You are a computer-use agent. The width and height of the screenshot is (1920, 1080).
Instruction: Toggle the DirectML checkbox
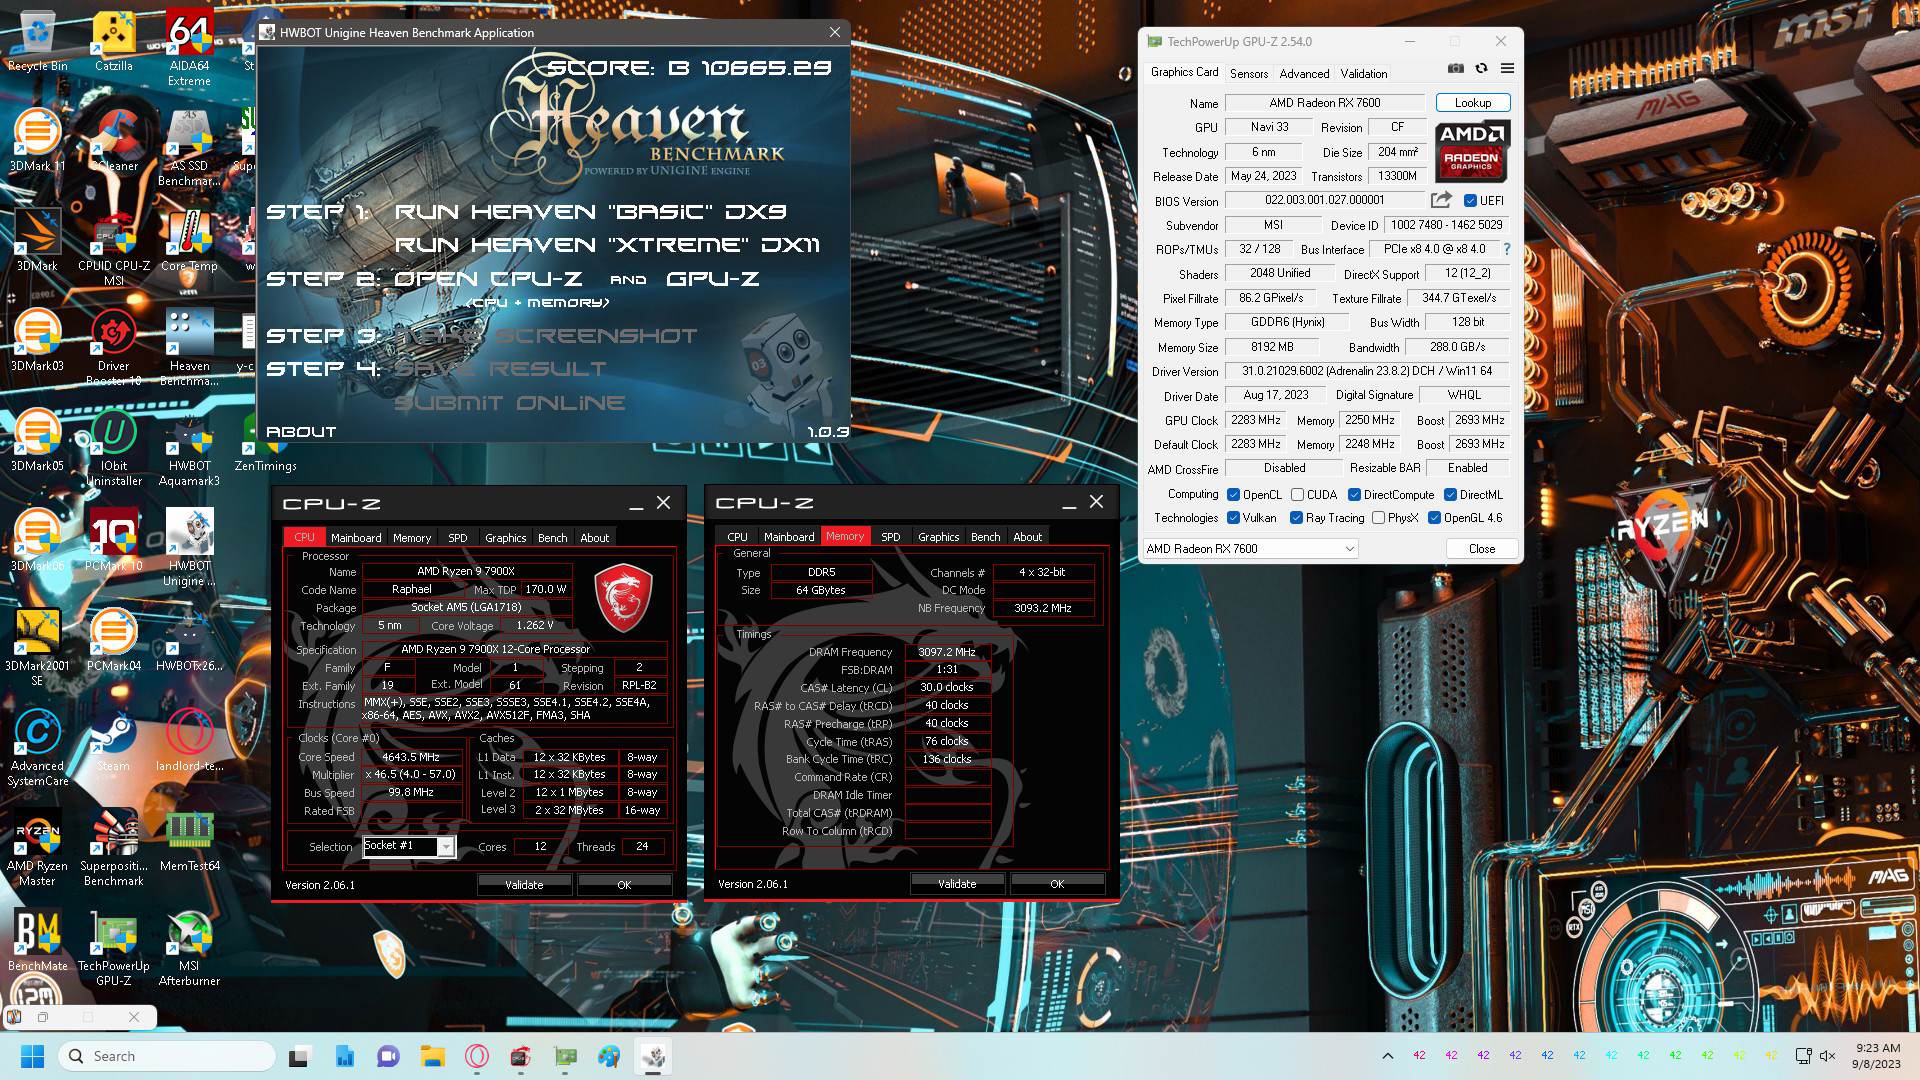point(1450,495)
